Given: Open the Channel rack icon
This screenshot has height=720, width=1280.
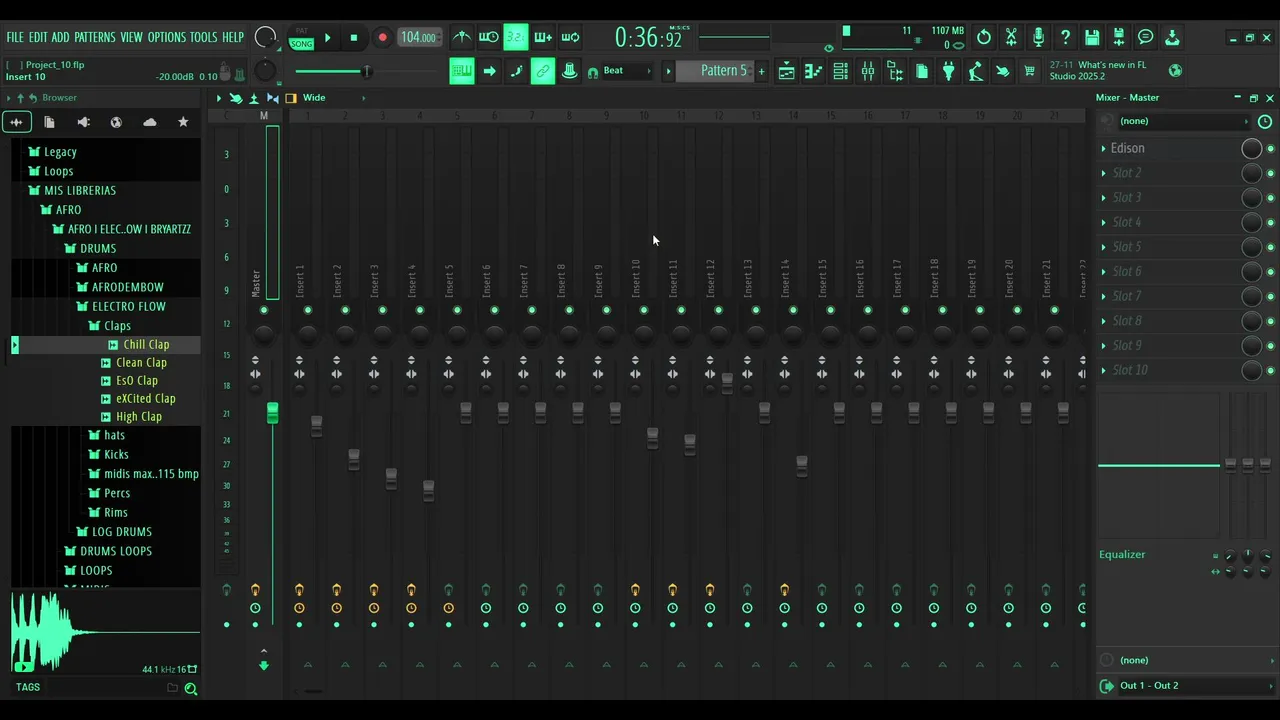Looking at the screenshot, I should [841, 71].
